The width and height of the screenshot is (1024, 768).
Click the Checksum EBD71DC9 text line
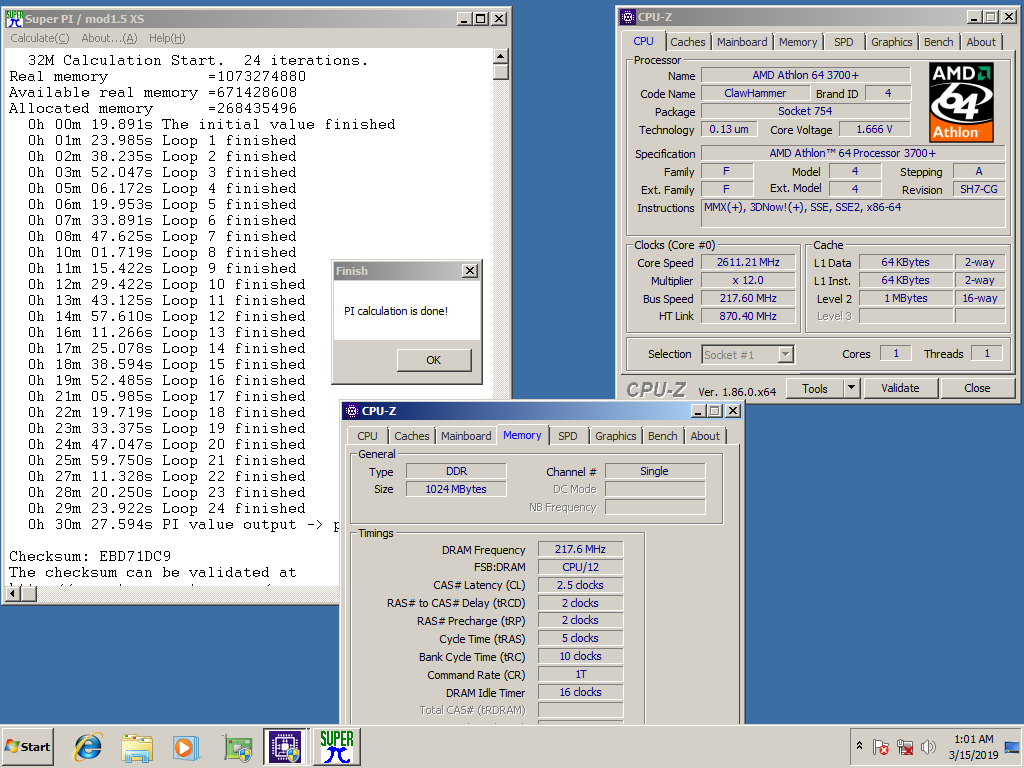coord(90,556)
